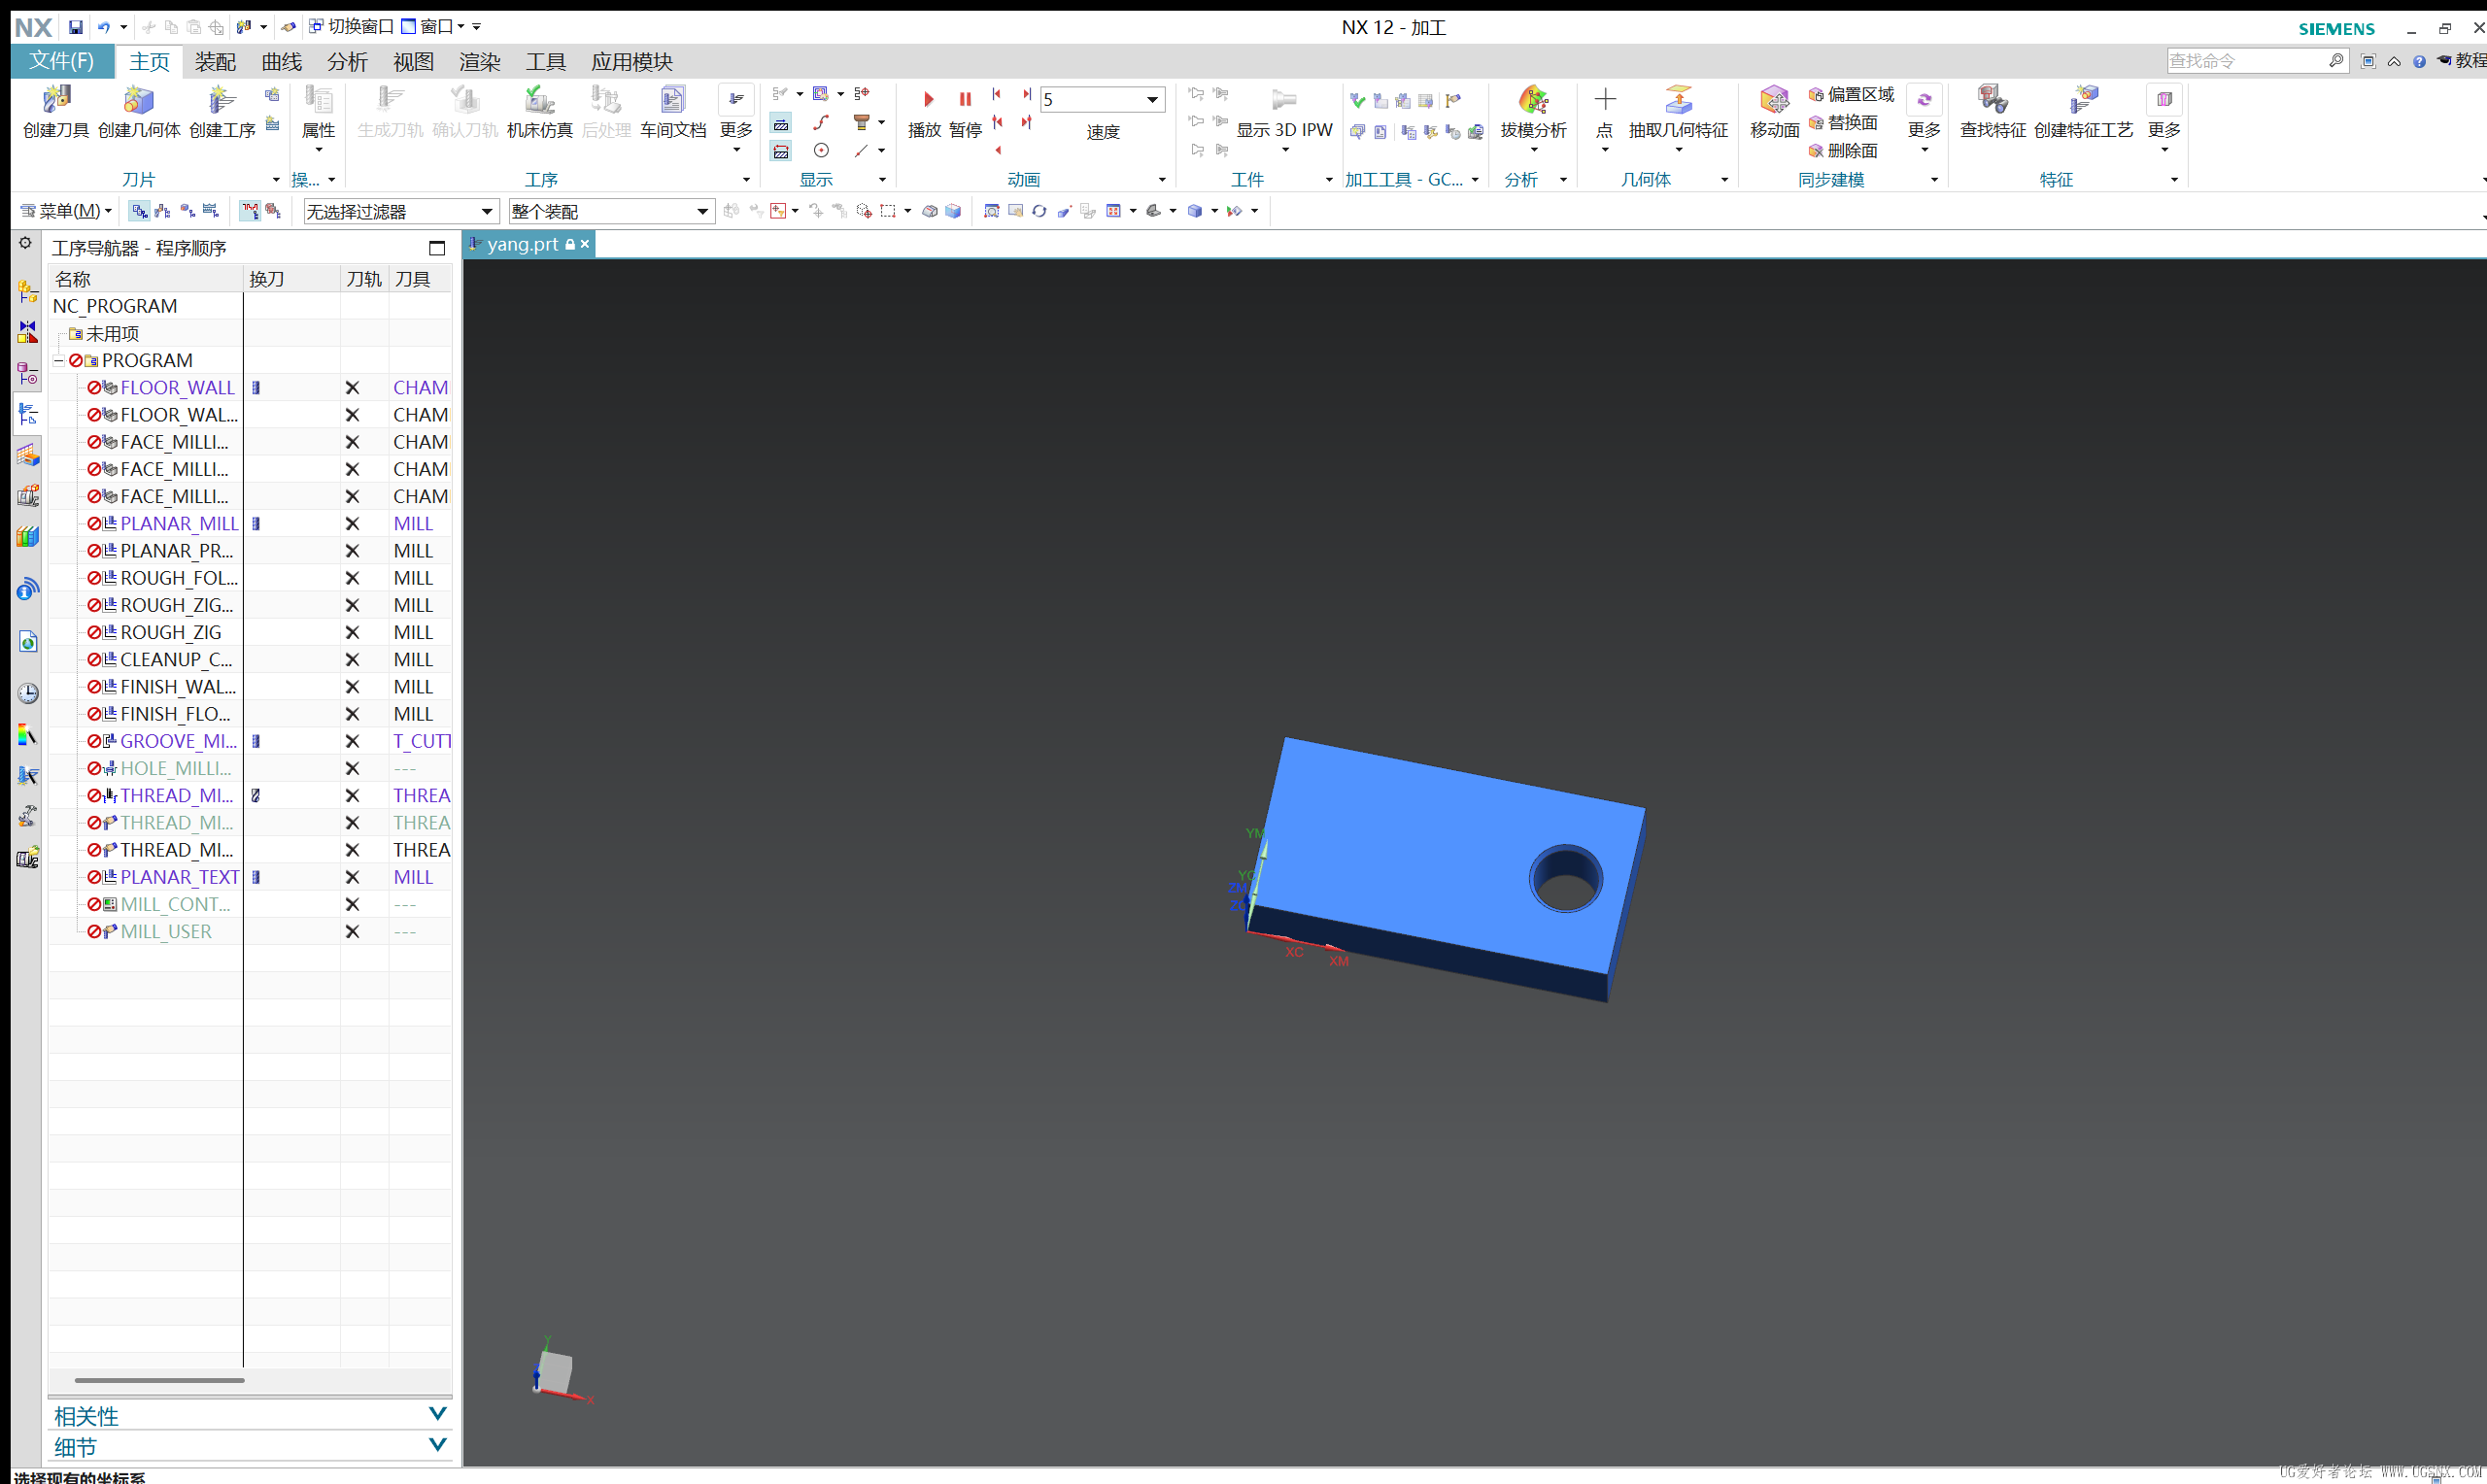This screenshot has width=2487, height=1484.
Task: Open Machine Simulation (机床仿真)
Action: pos(539,102)
